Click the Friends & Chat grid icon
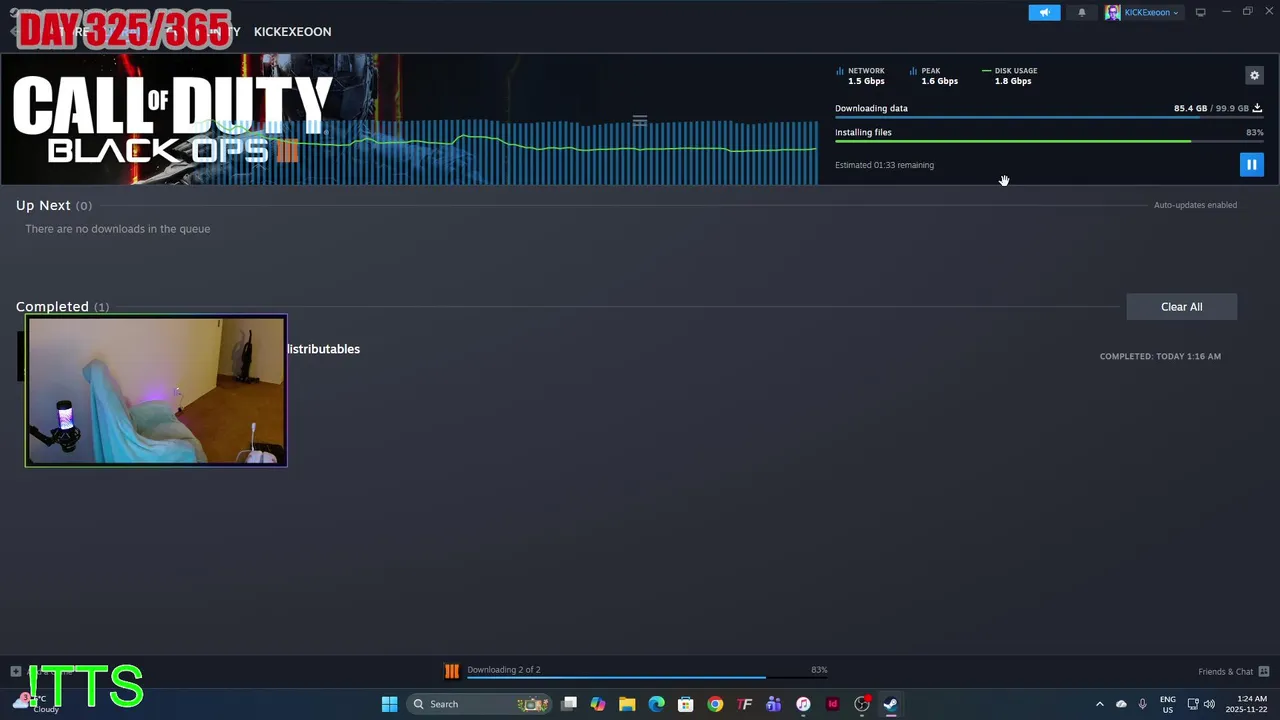This screenshot has height=720, width=1280. [1264, 672]
